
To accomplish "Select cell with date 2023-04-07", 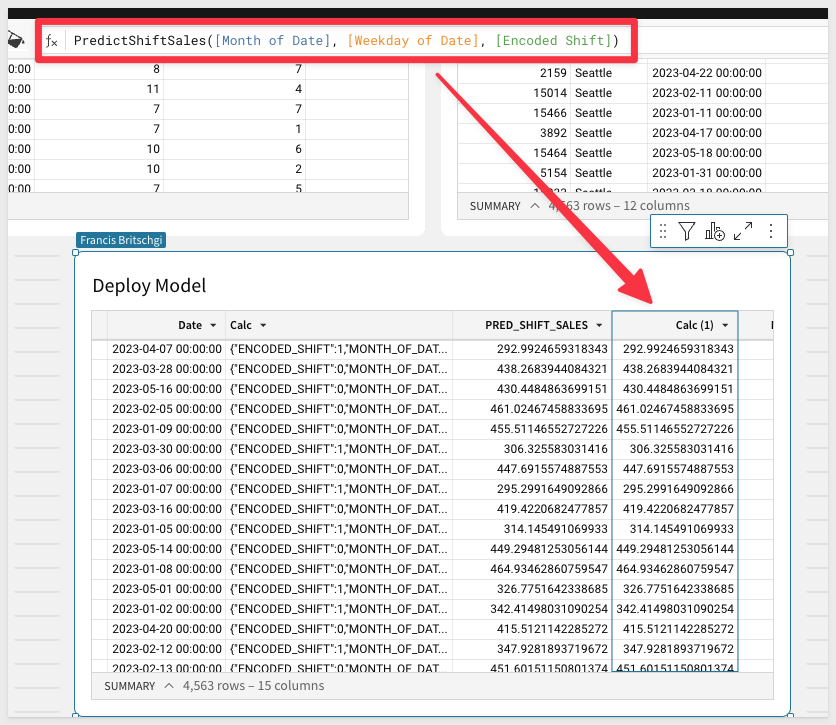I will tap(166, 349).
